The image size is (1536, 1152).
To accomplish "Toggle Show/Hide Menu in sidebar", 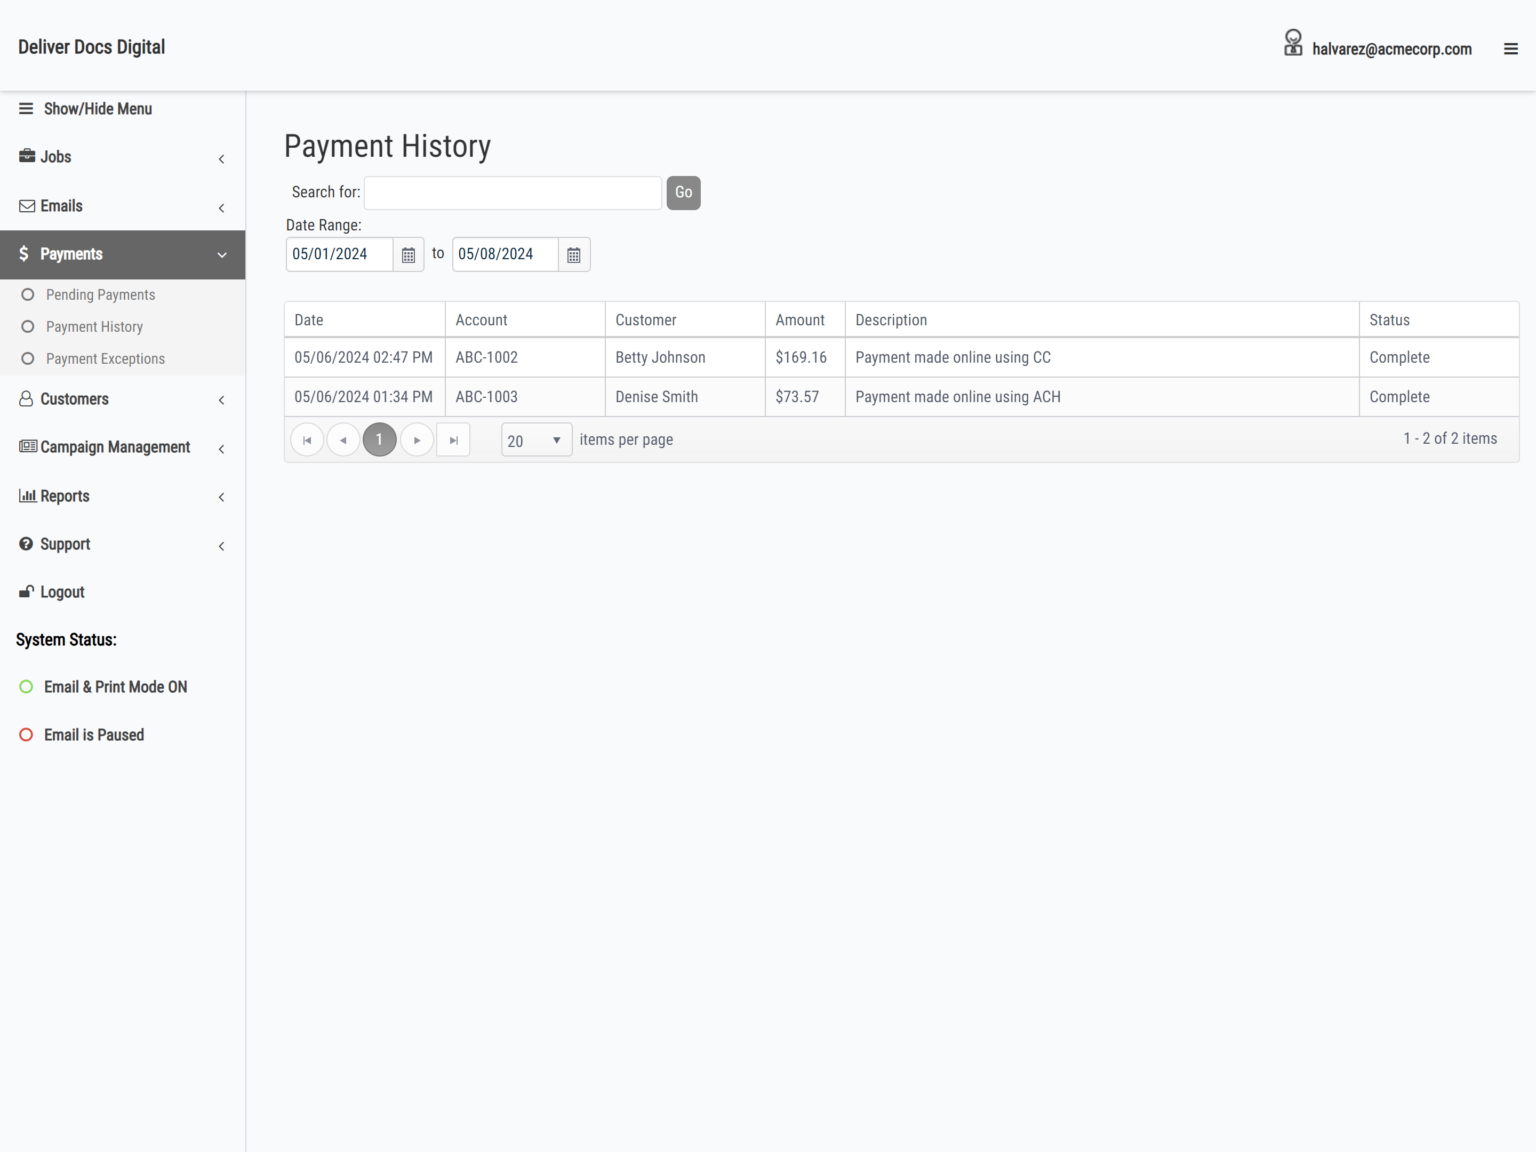I will (85, 109).
